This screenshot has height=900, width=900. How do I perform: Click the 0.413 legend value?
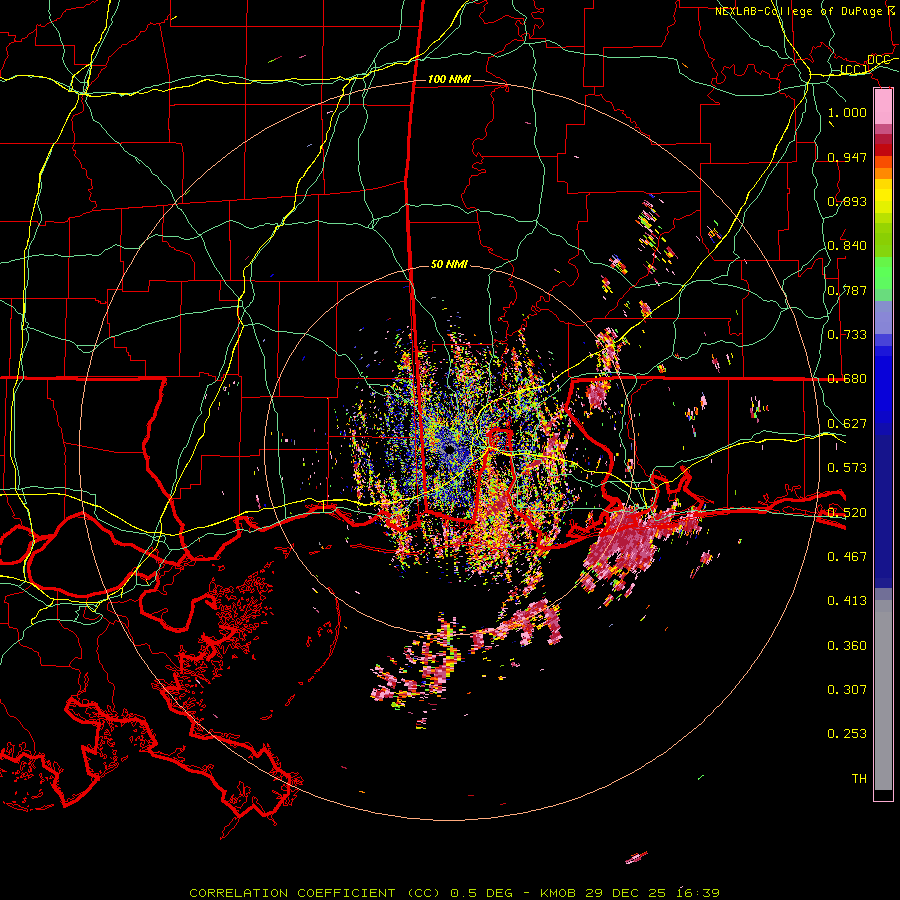(847, 601)
